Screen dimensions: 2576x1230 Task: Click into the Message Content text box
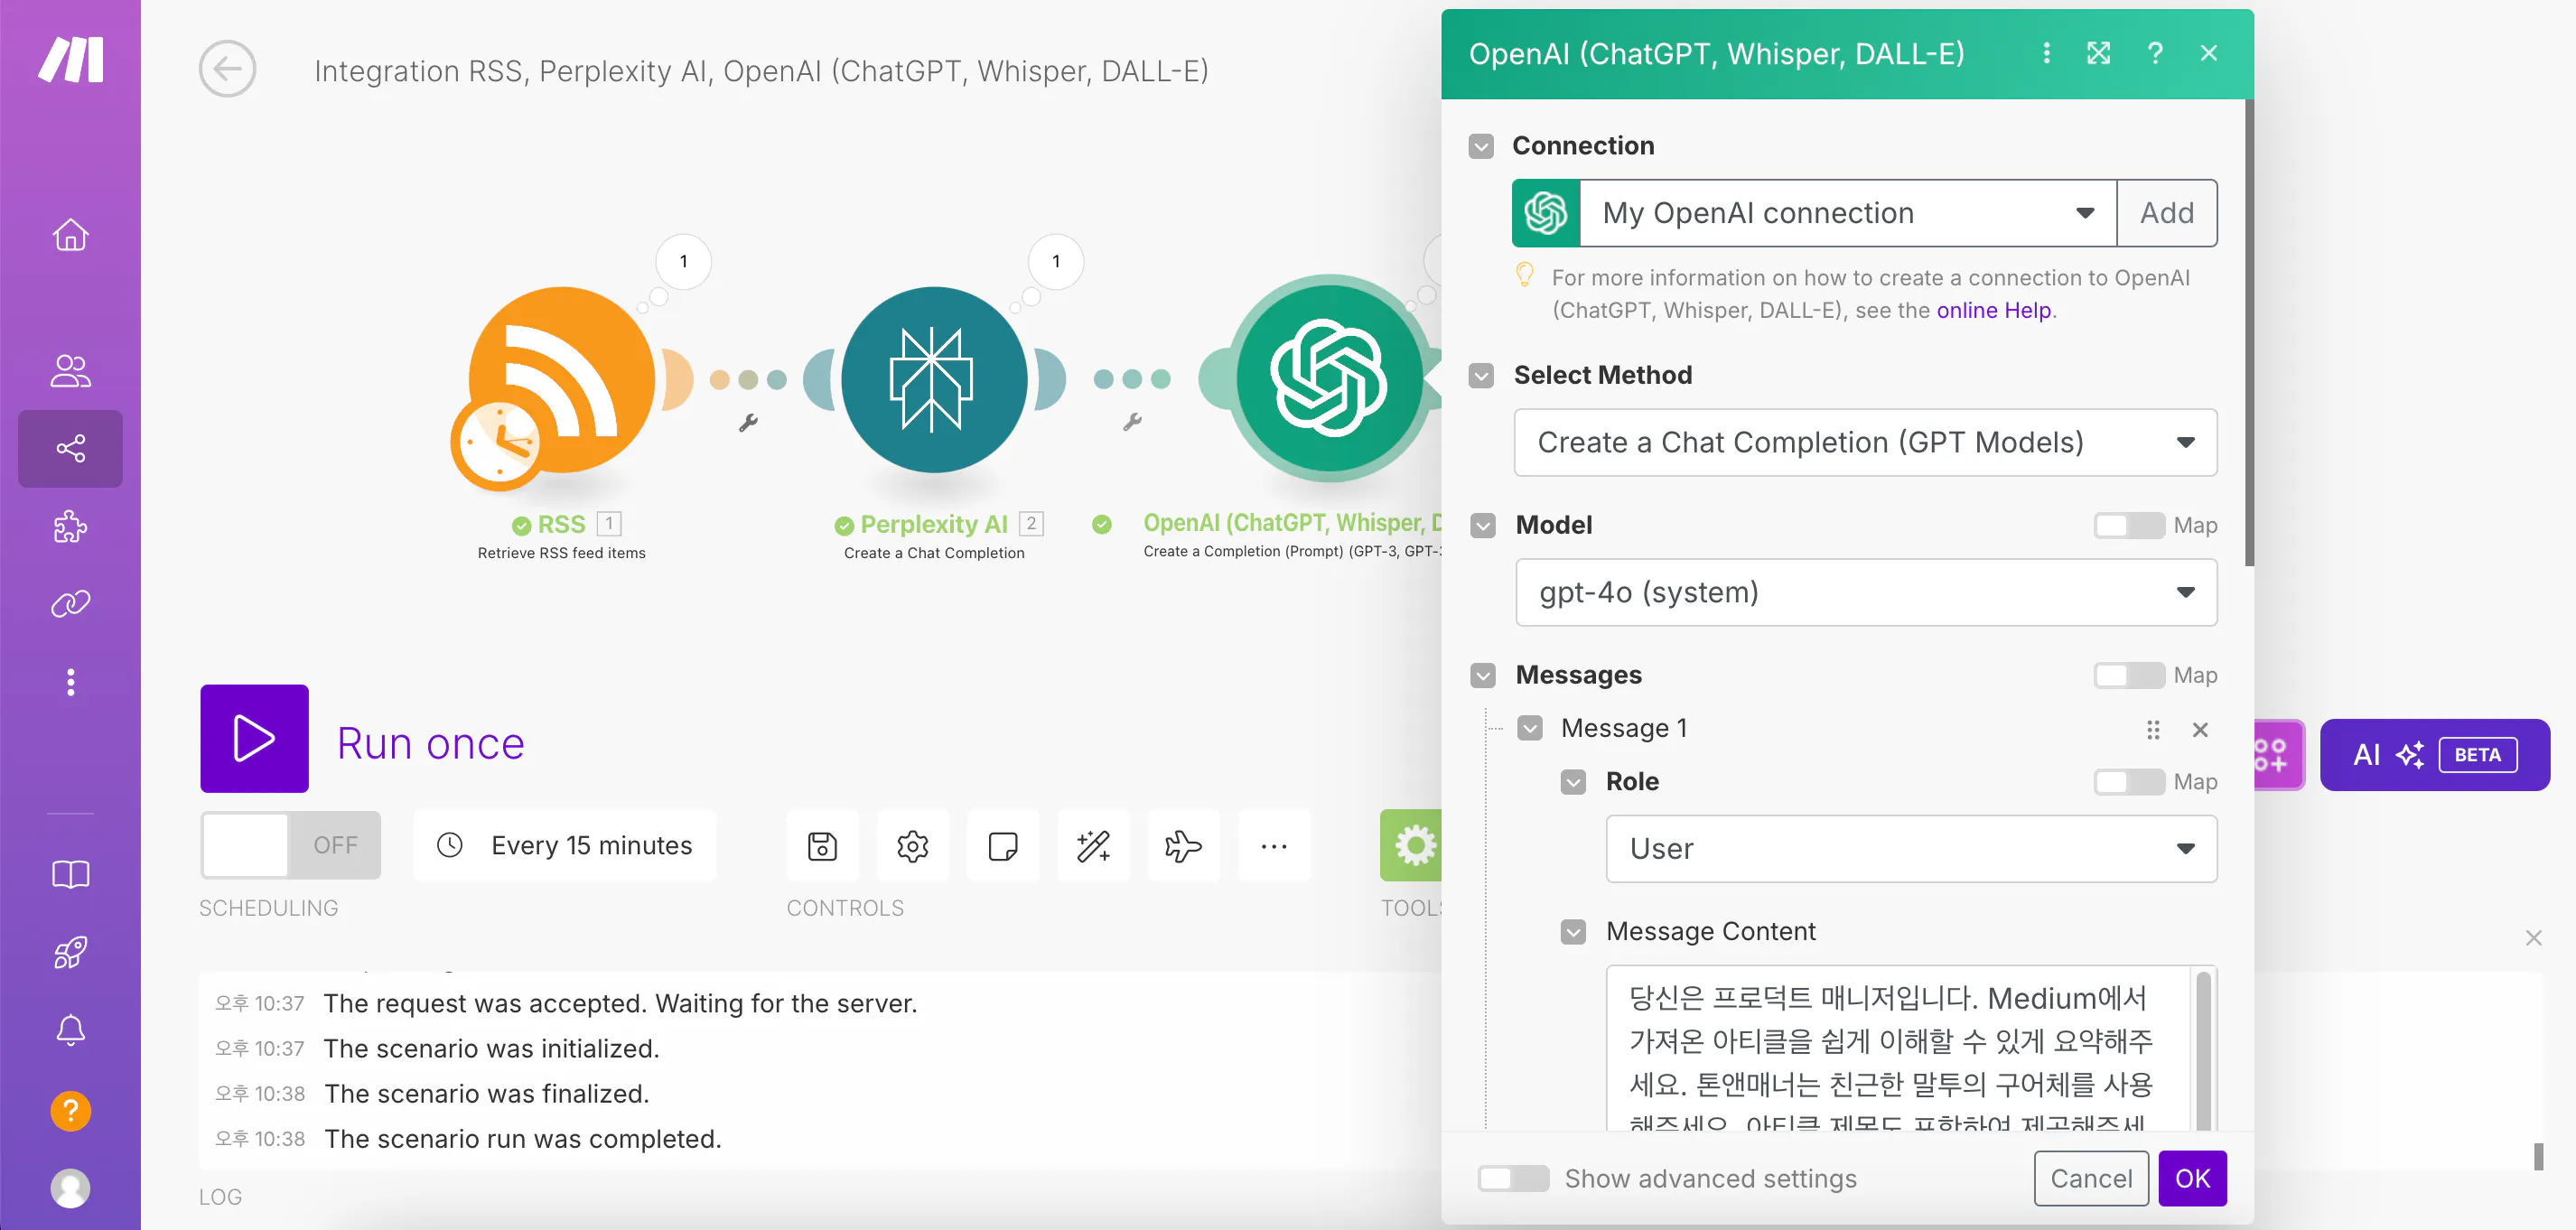[1899, 1048]
